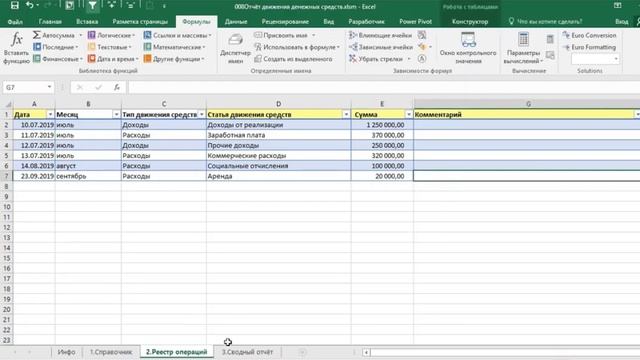The width and height of the screenshot is (640, 360).
Task: Switch to the Данные tab
Action: coord(236,22)
